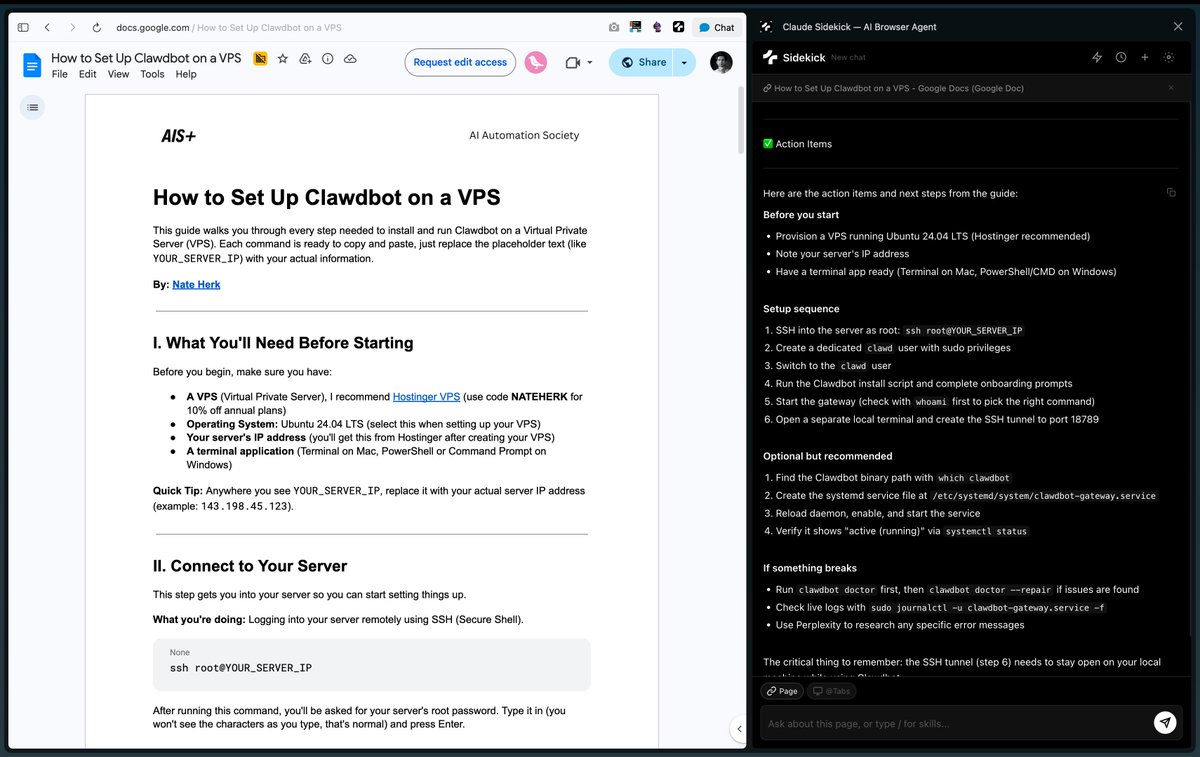Expand the Share options arrow

click(684, 62)
